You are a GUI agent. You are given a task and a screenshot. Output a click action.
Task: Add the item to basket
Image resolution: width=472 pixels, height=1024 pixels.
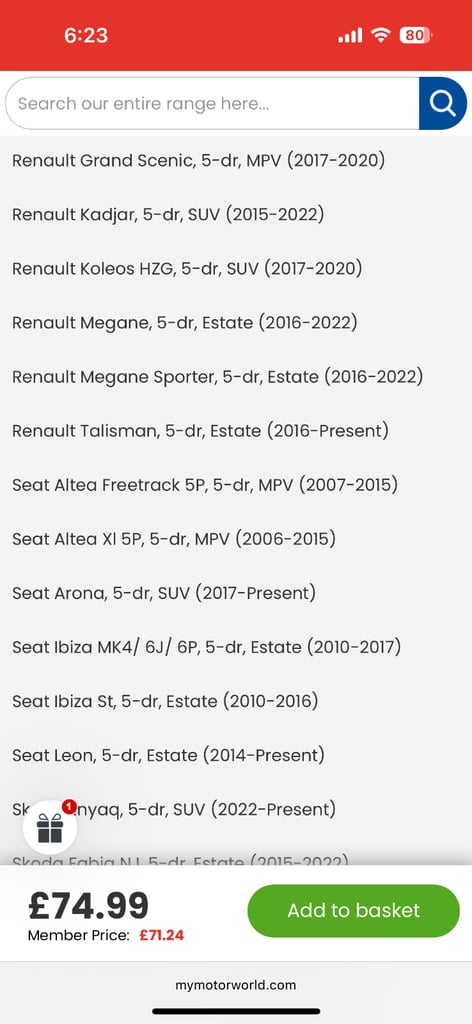click(x=353, y=910)
